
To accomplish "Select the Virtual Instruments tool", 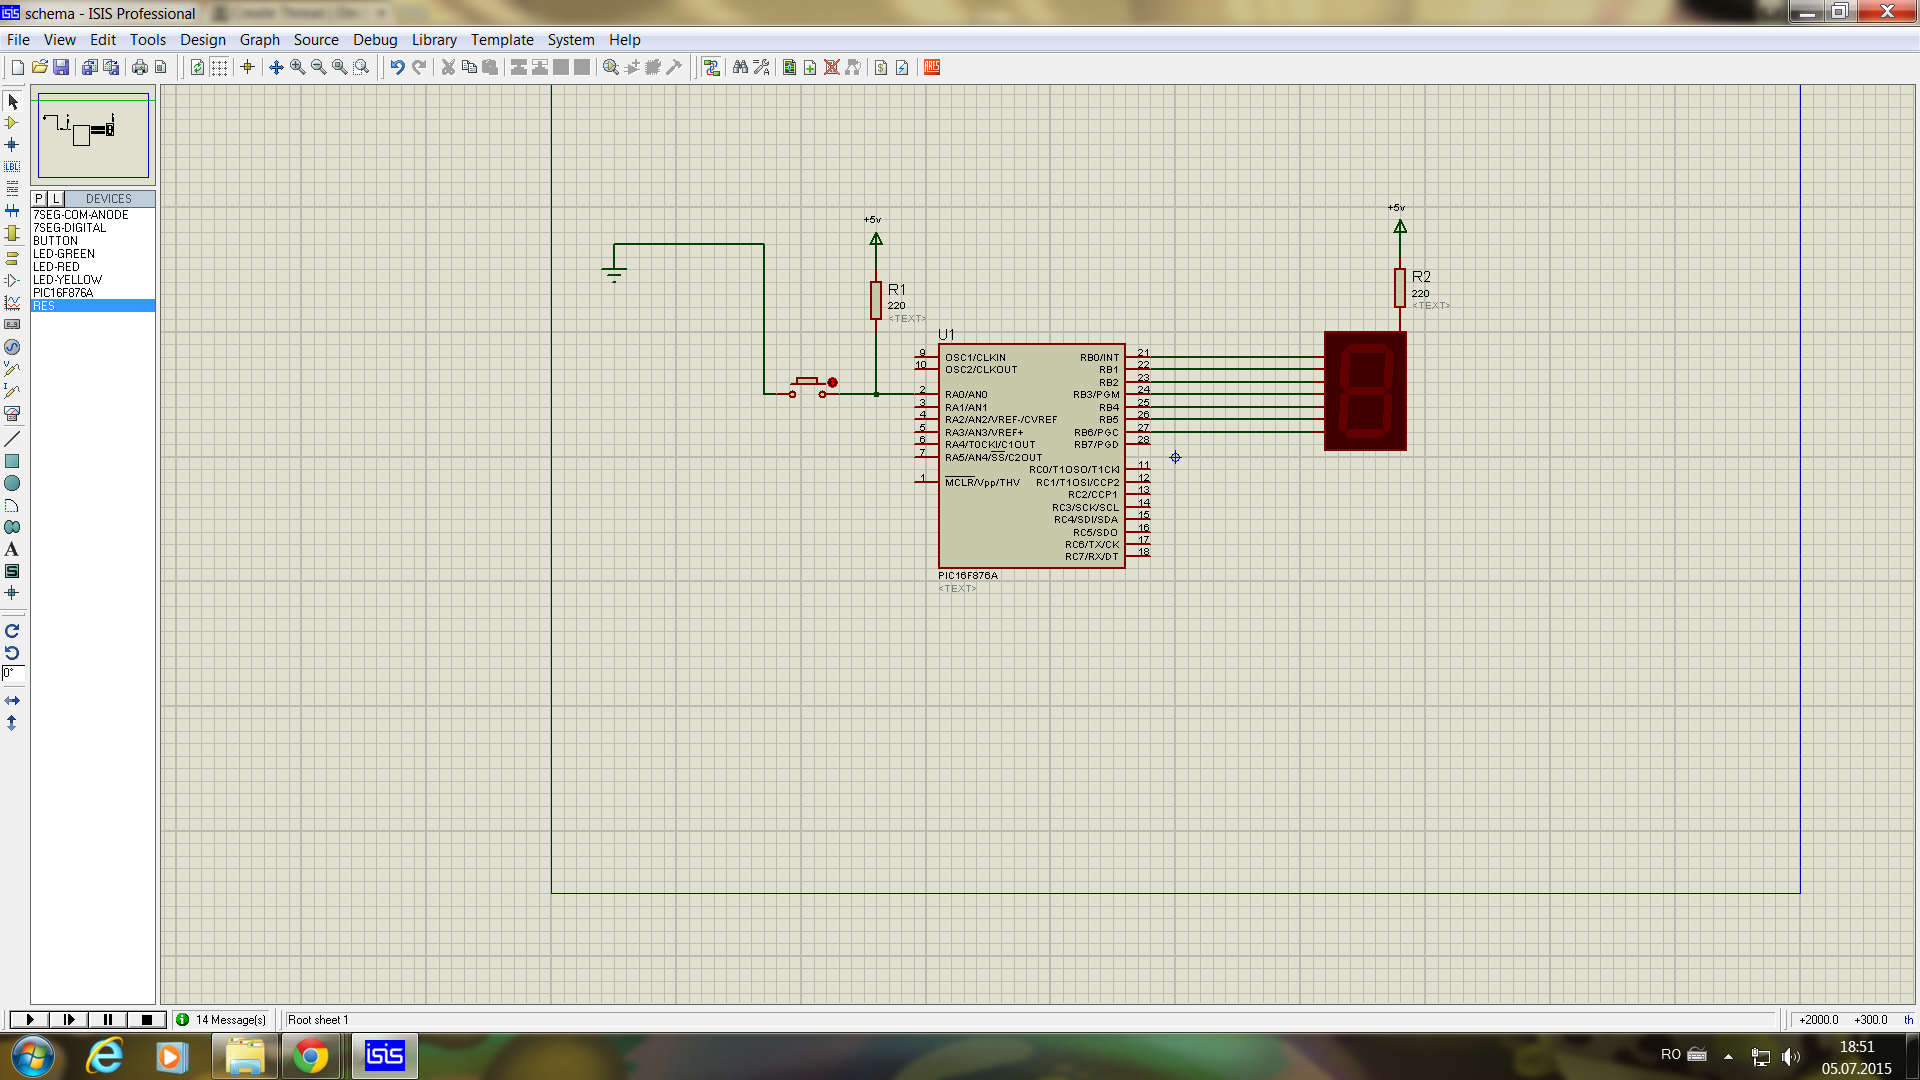I will coord(12,413).
